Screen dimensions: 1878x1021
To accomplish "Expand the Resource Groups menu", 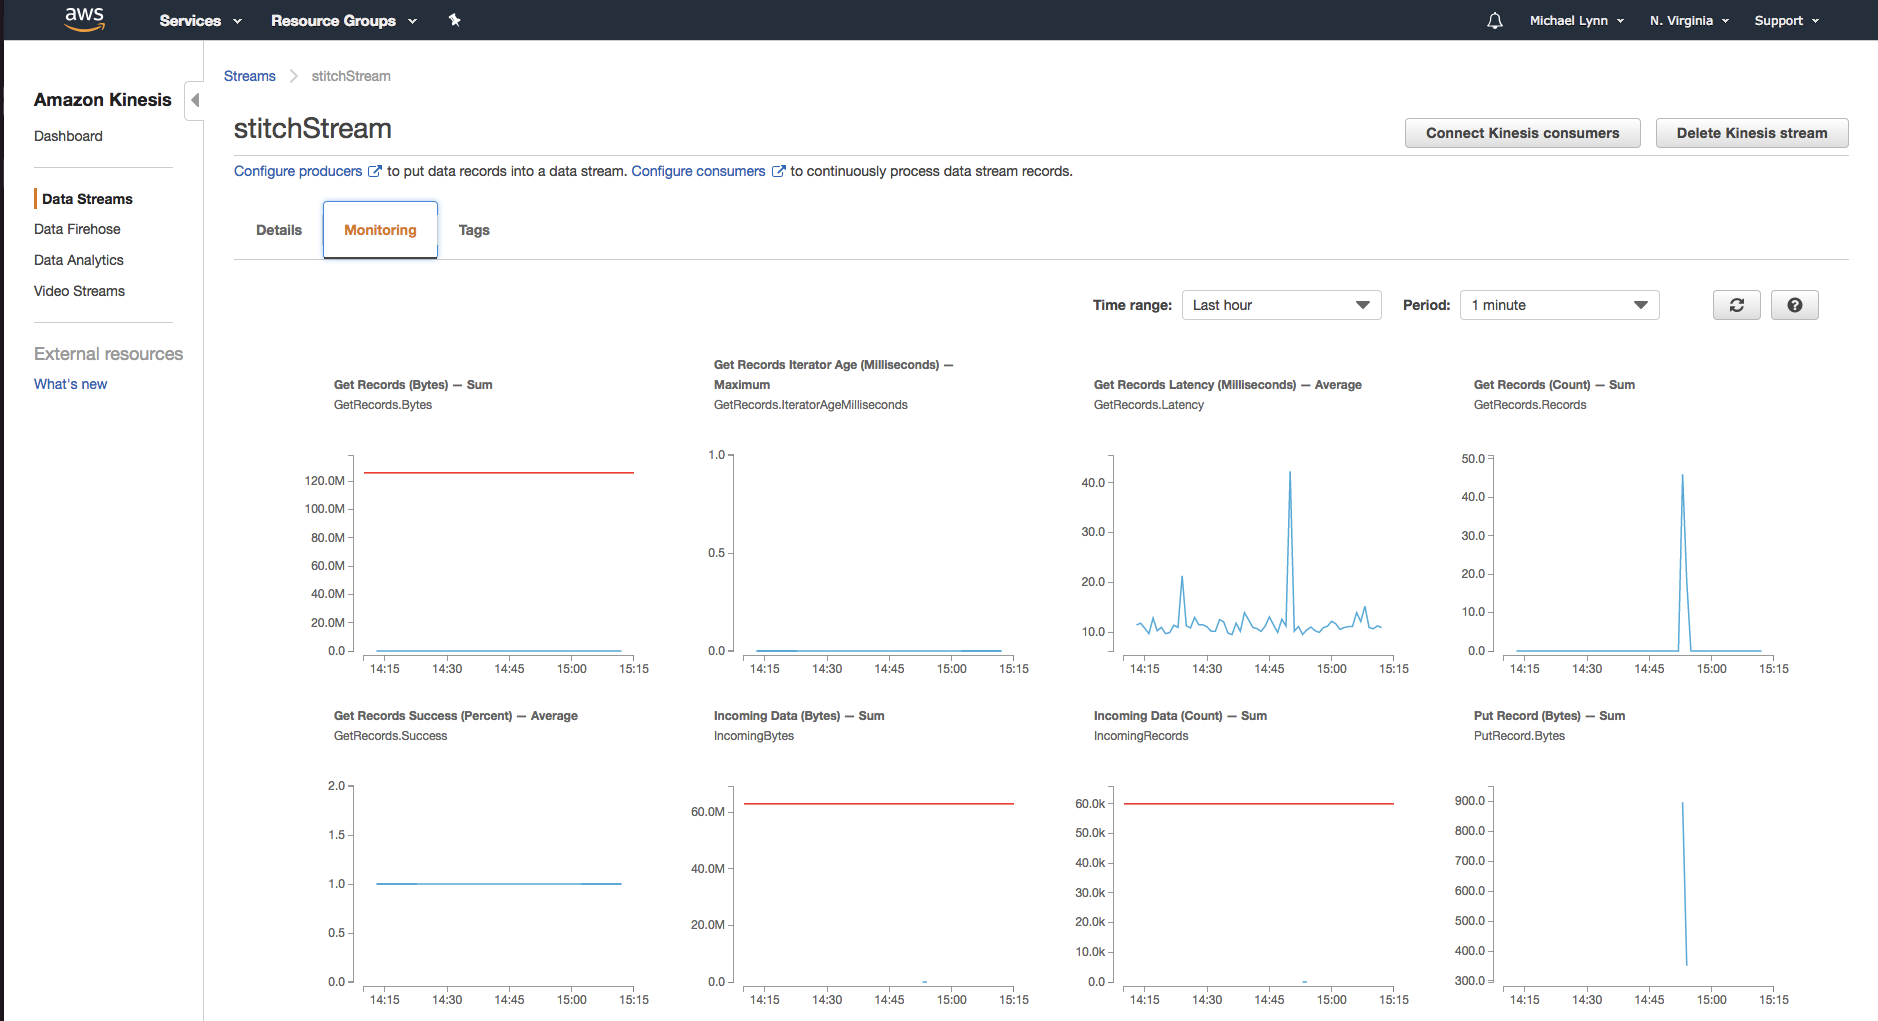I will 344,20.
